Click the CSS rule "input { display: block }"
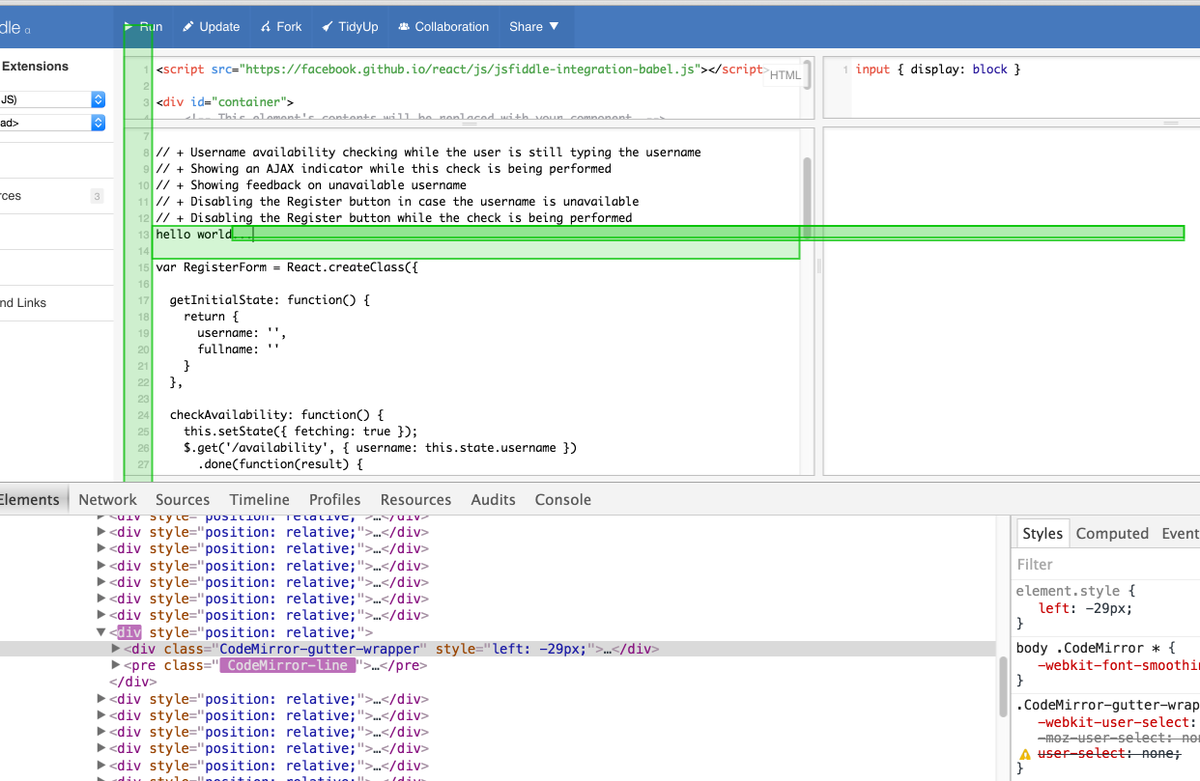 [938, 69]
